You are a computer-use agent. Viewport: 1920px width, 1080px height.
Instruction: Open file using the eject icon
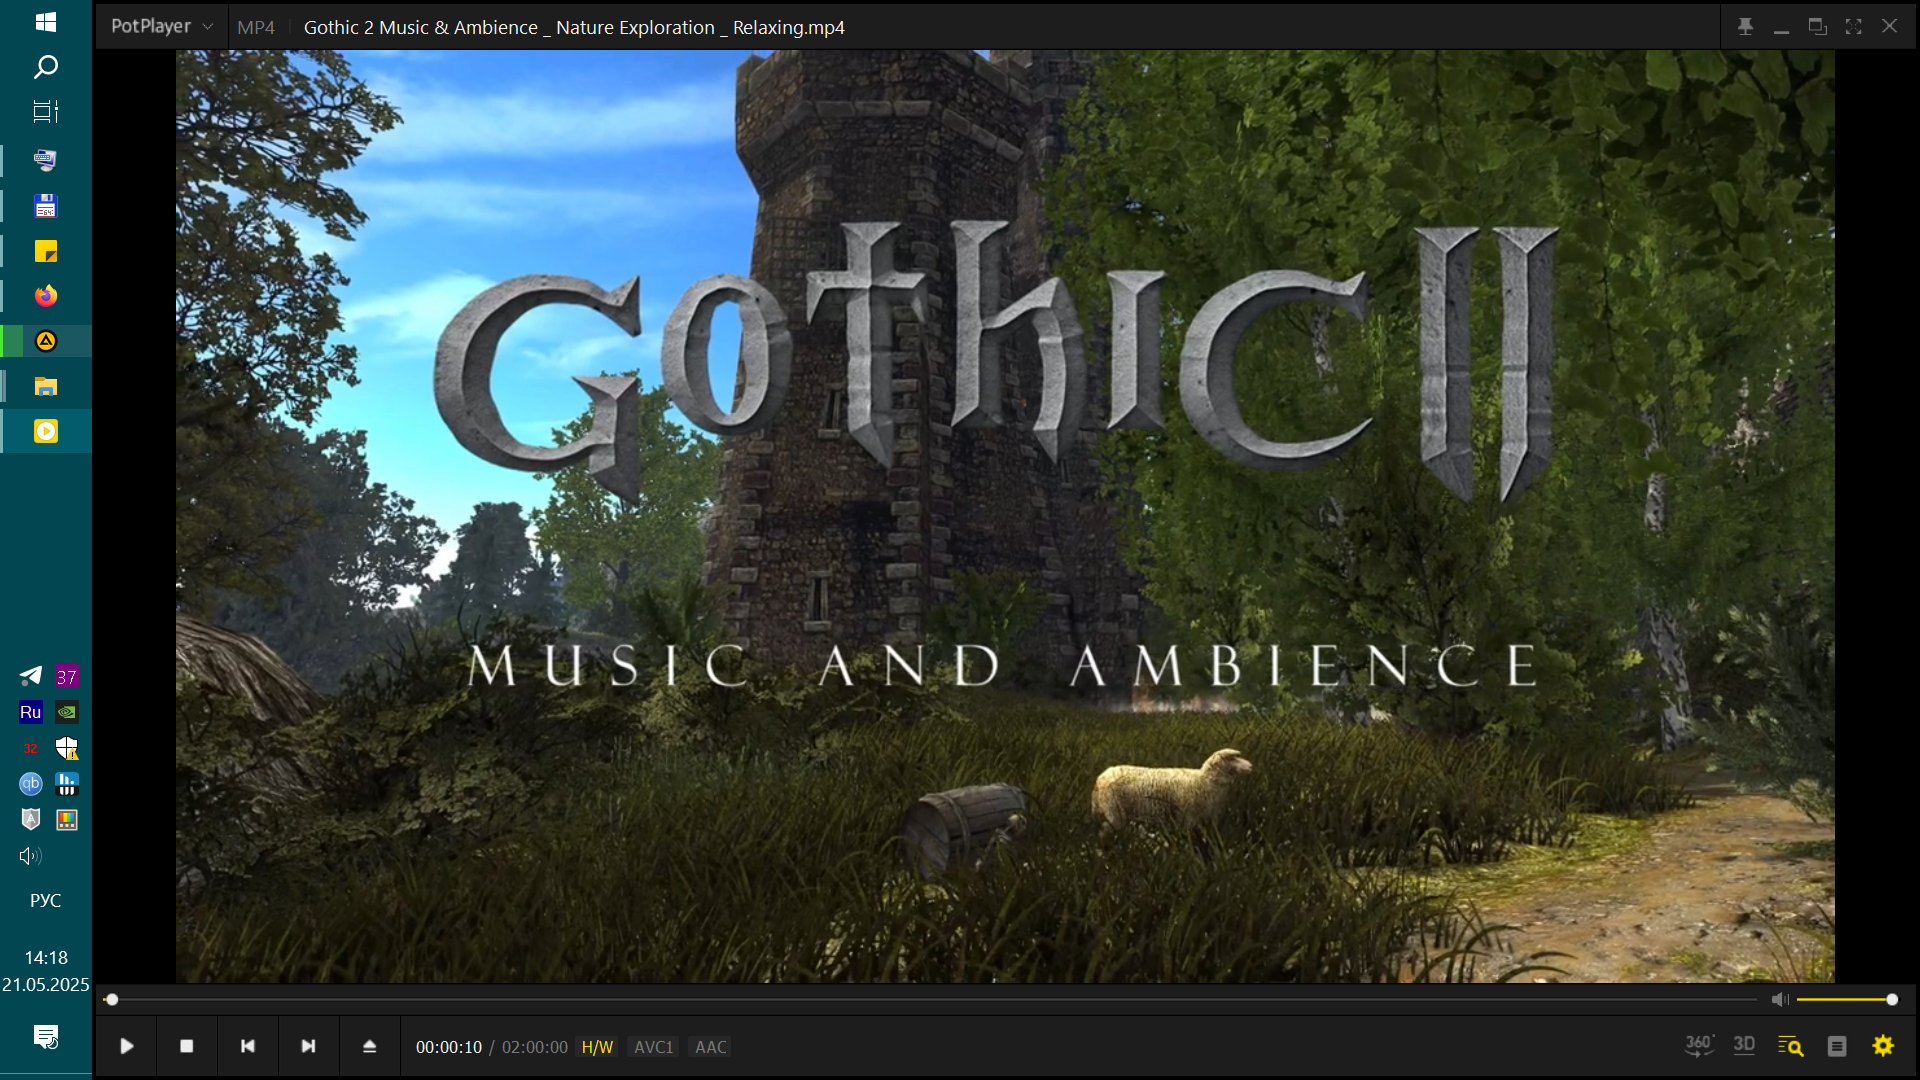click(369, 1046)
